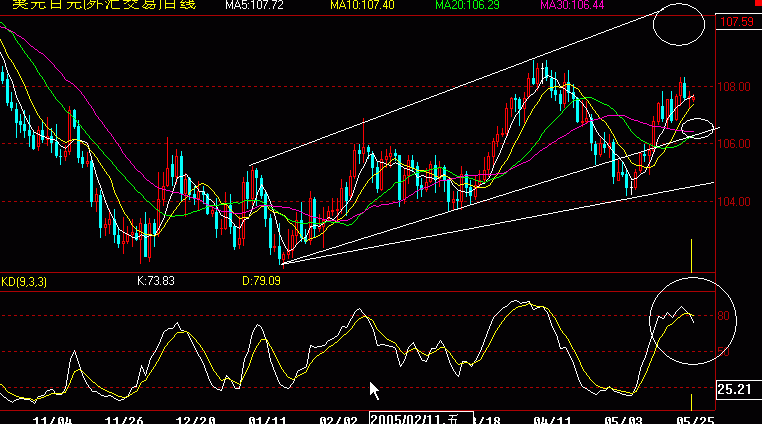Screen dimensions: 762x424
Task: Click the 2005/02/11 date cursor box
Action: point(421,418)
